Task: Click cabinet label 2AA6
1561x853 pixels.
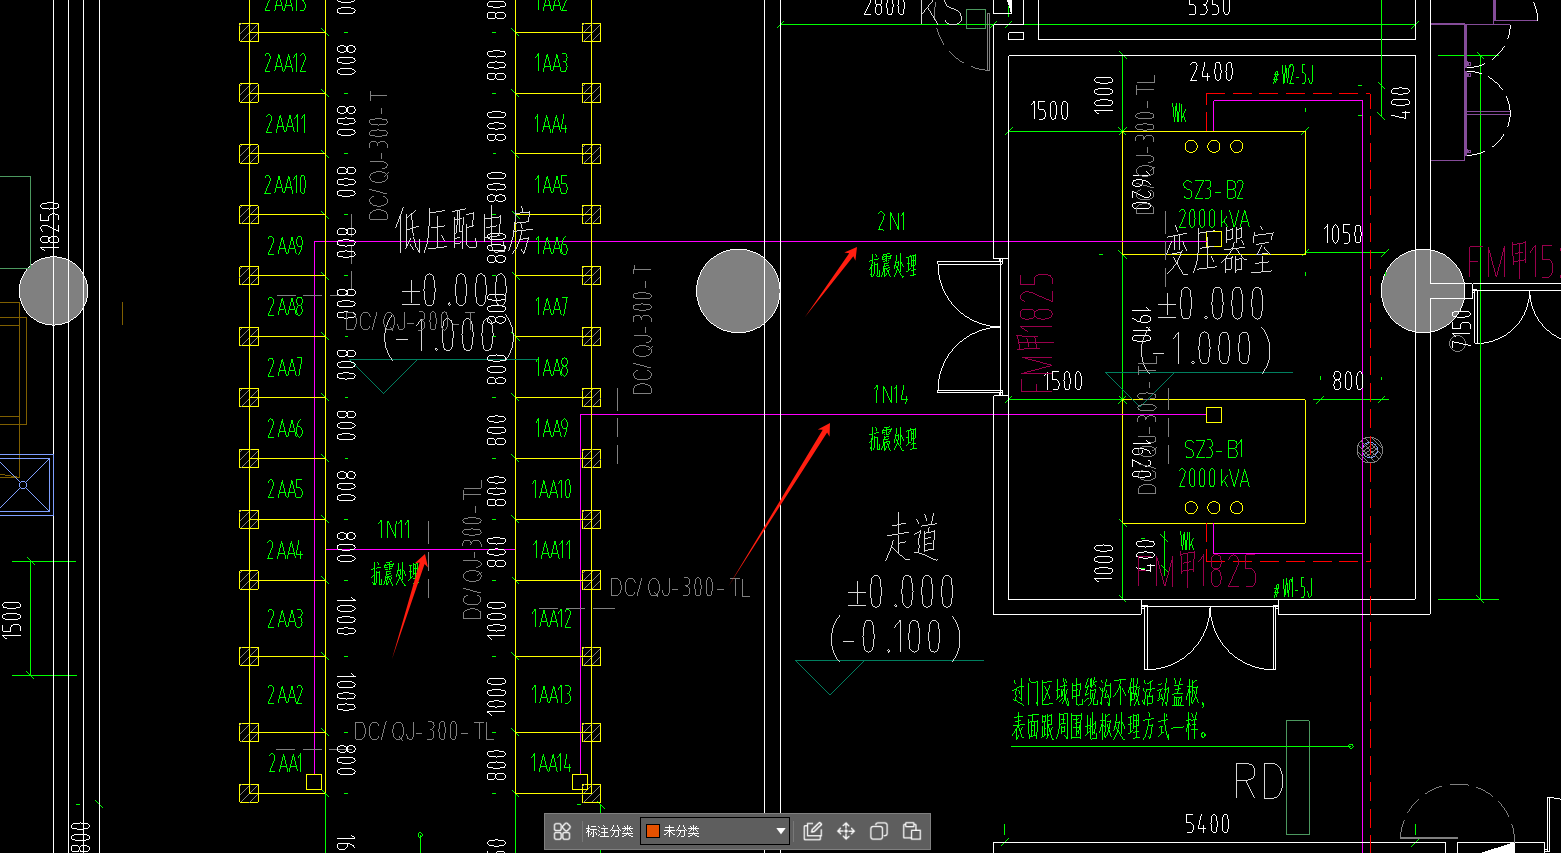Action: click(x=285, y=429)
